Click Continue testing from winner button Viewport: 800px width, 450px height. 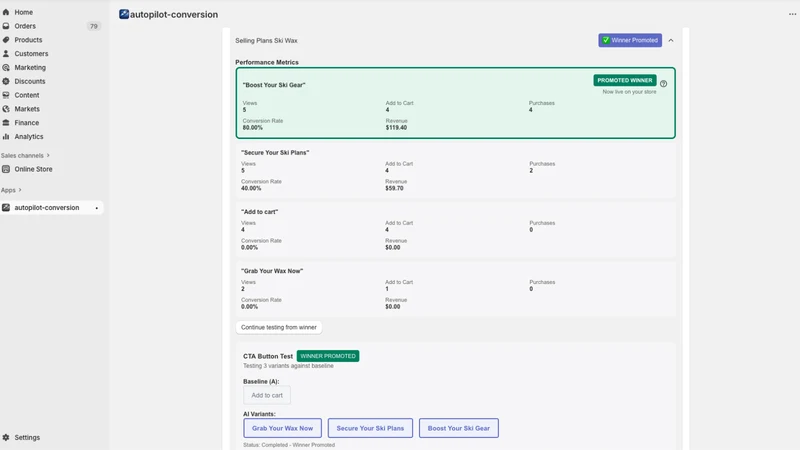pyautogui.click(x=279, y=328)
